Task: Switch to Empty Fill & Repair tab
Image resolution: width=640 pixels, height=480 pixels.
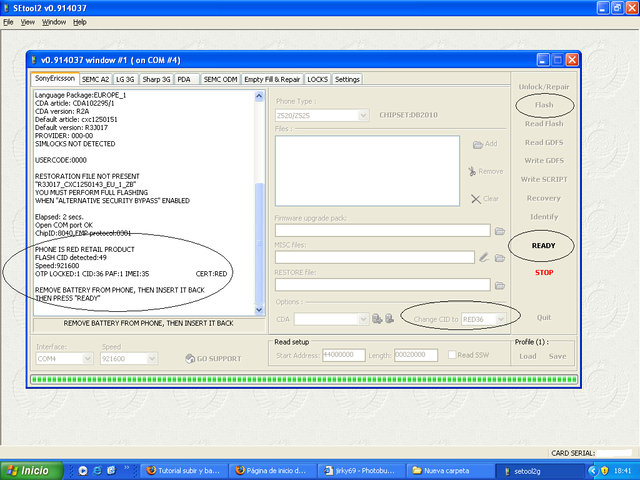Action: pyautogui.click(x=272, y=79)
